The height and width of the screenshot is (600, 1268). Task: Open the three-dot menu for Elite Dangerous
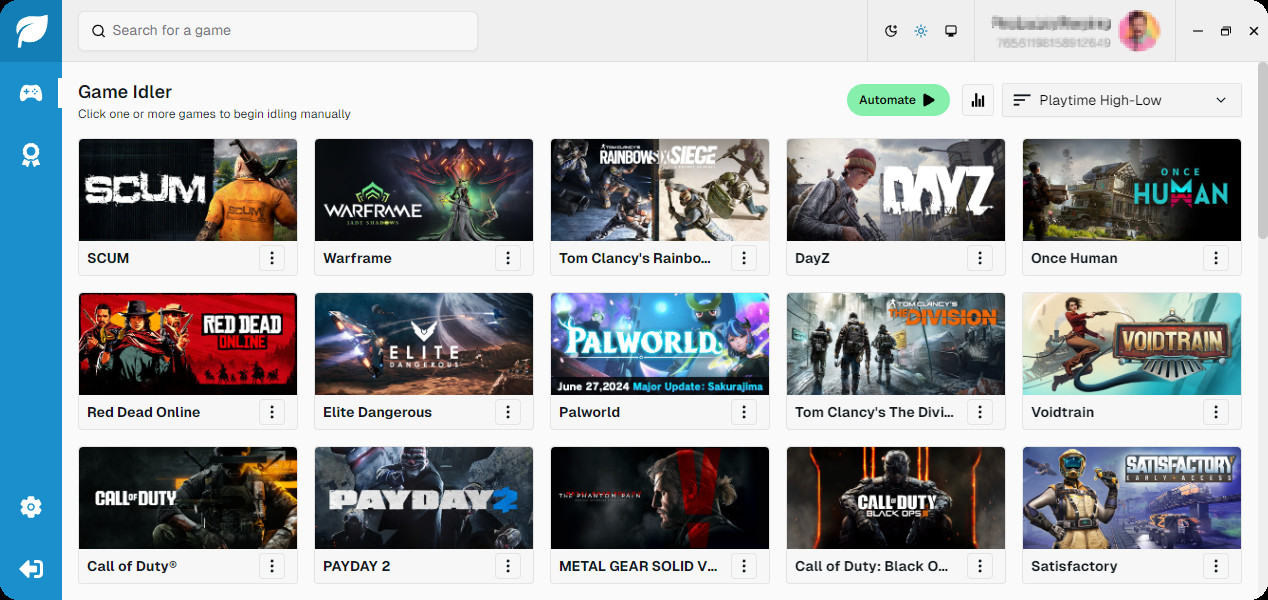click(508, 412)
